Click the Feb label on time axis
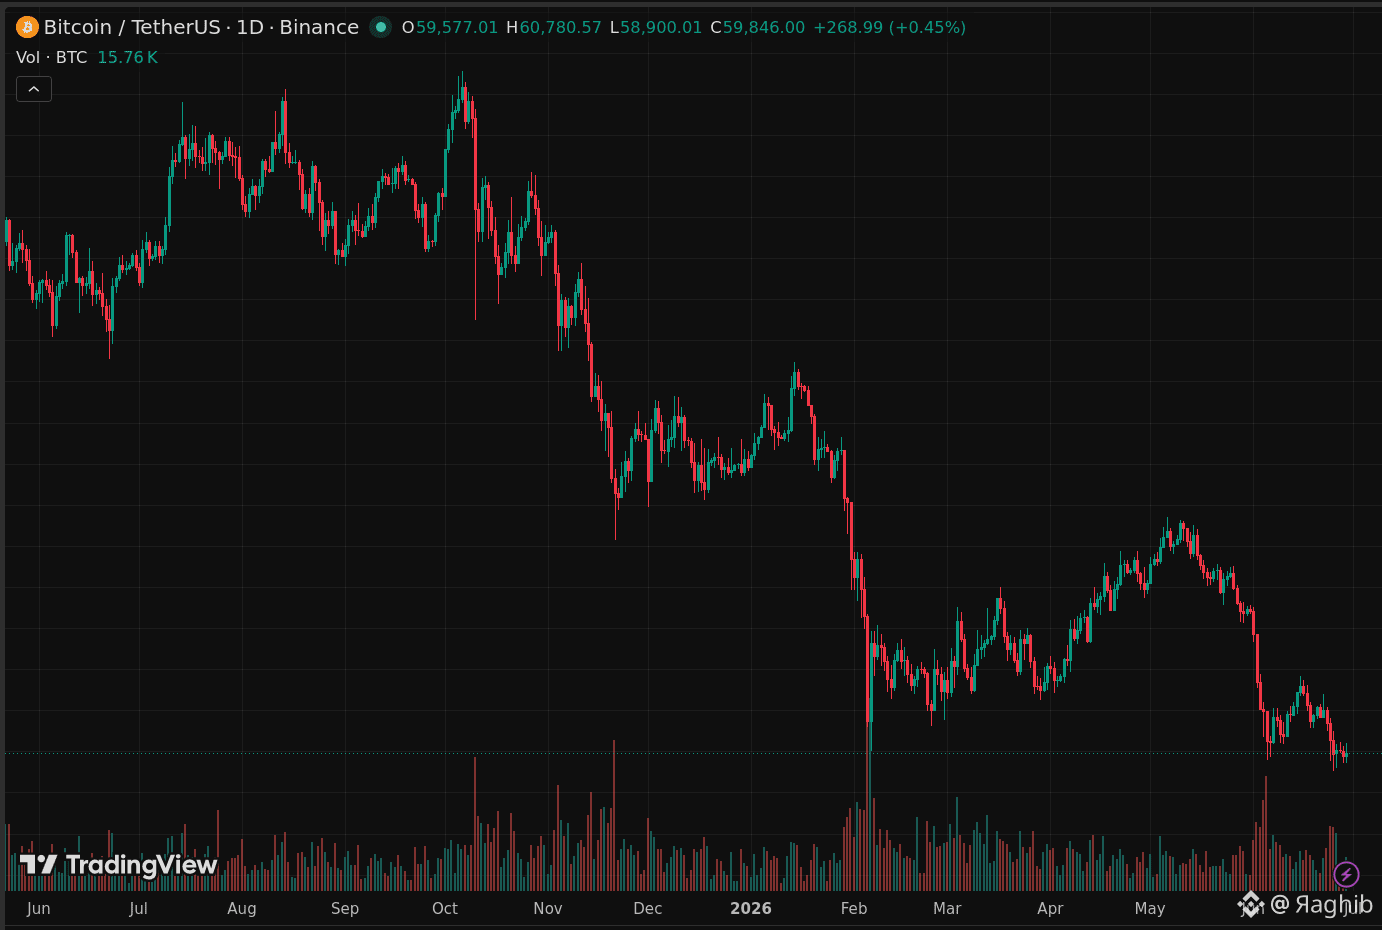The width and height of the screenshot is (1382, 930). click(854, 908)
